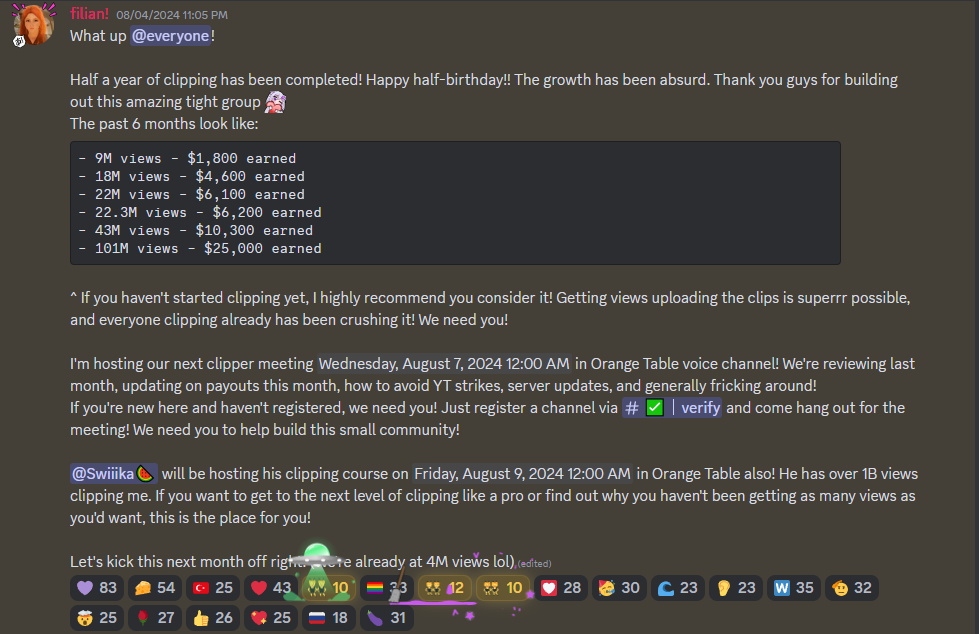Click the @everyone mention

click(170, 36)
